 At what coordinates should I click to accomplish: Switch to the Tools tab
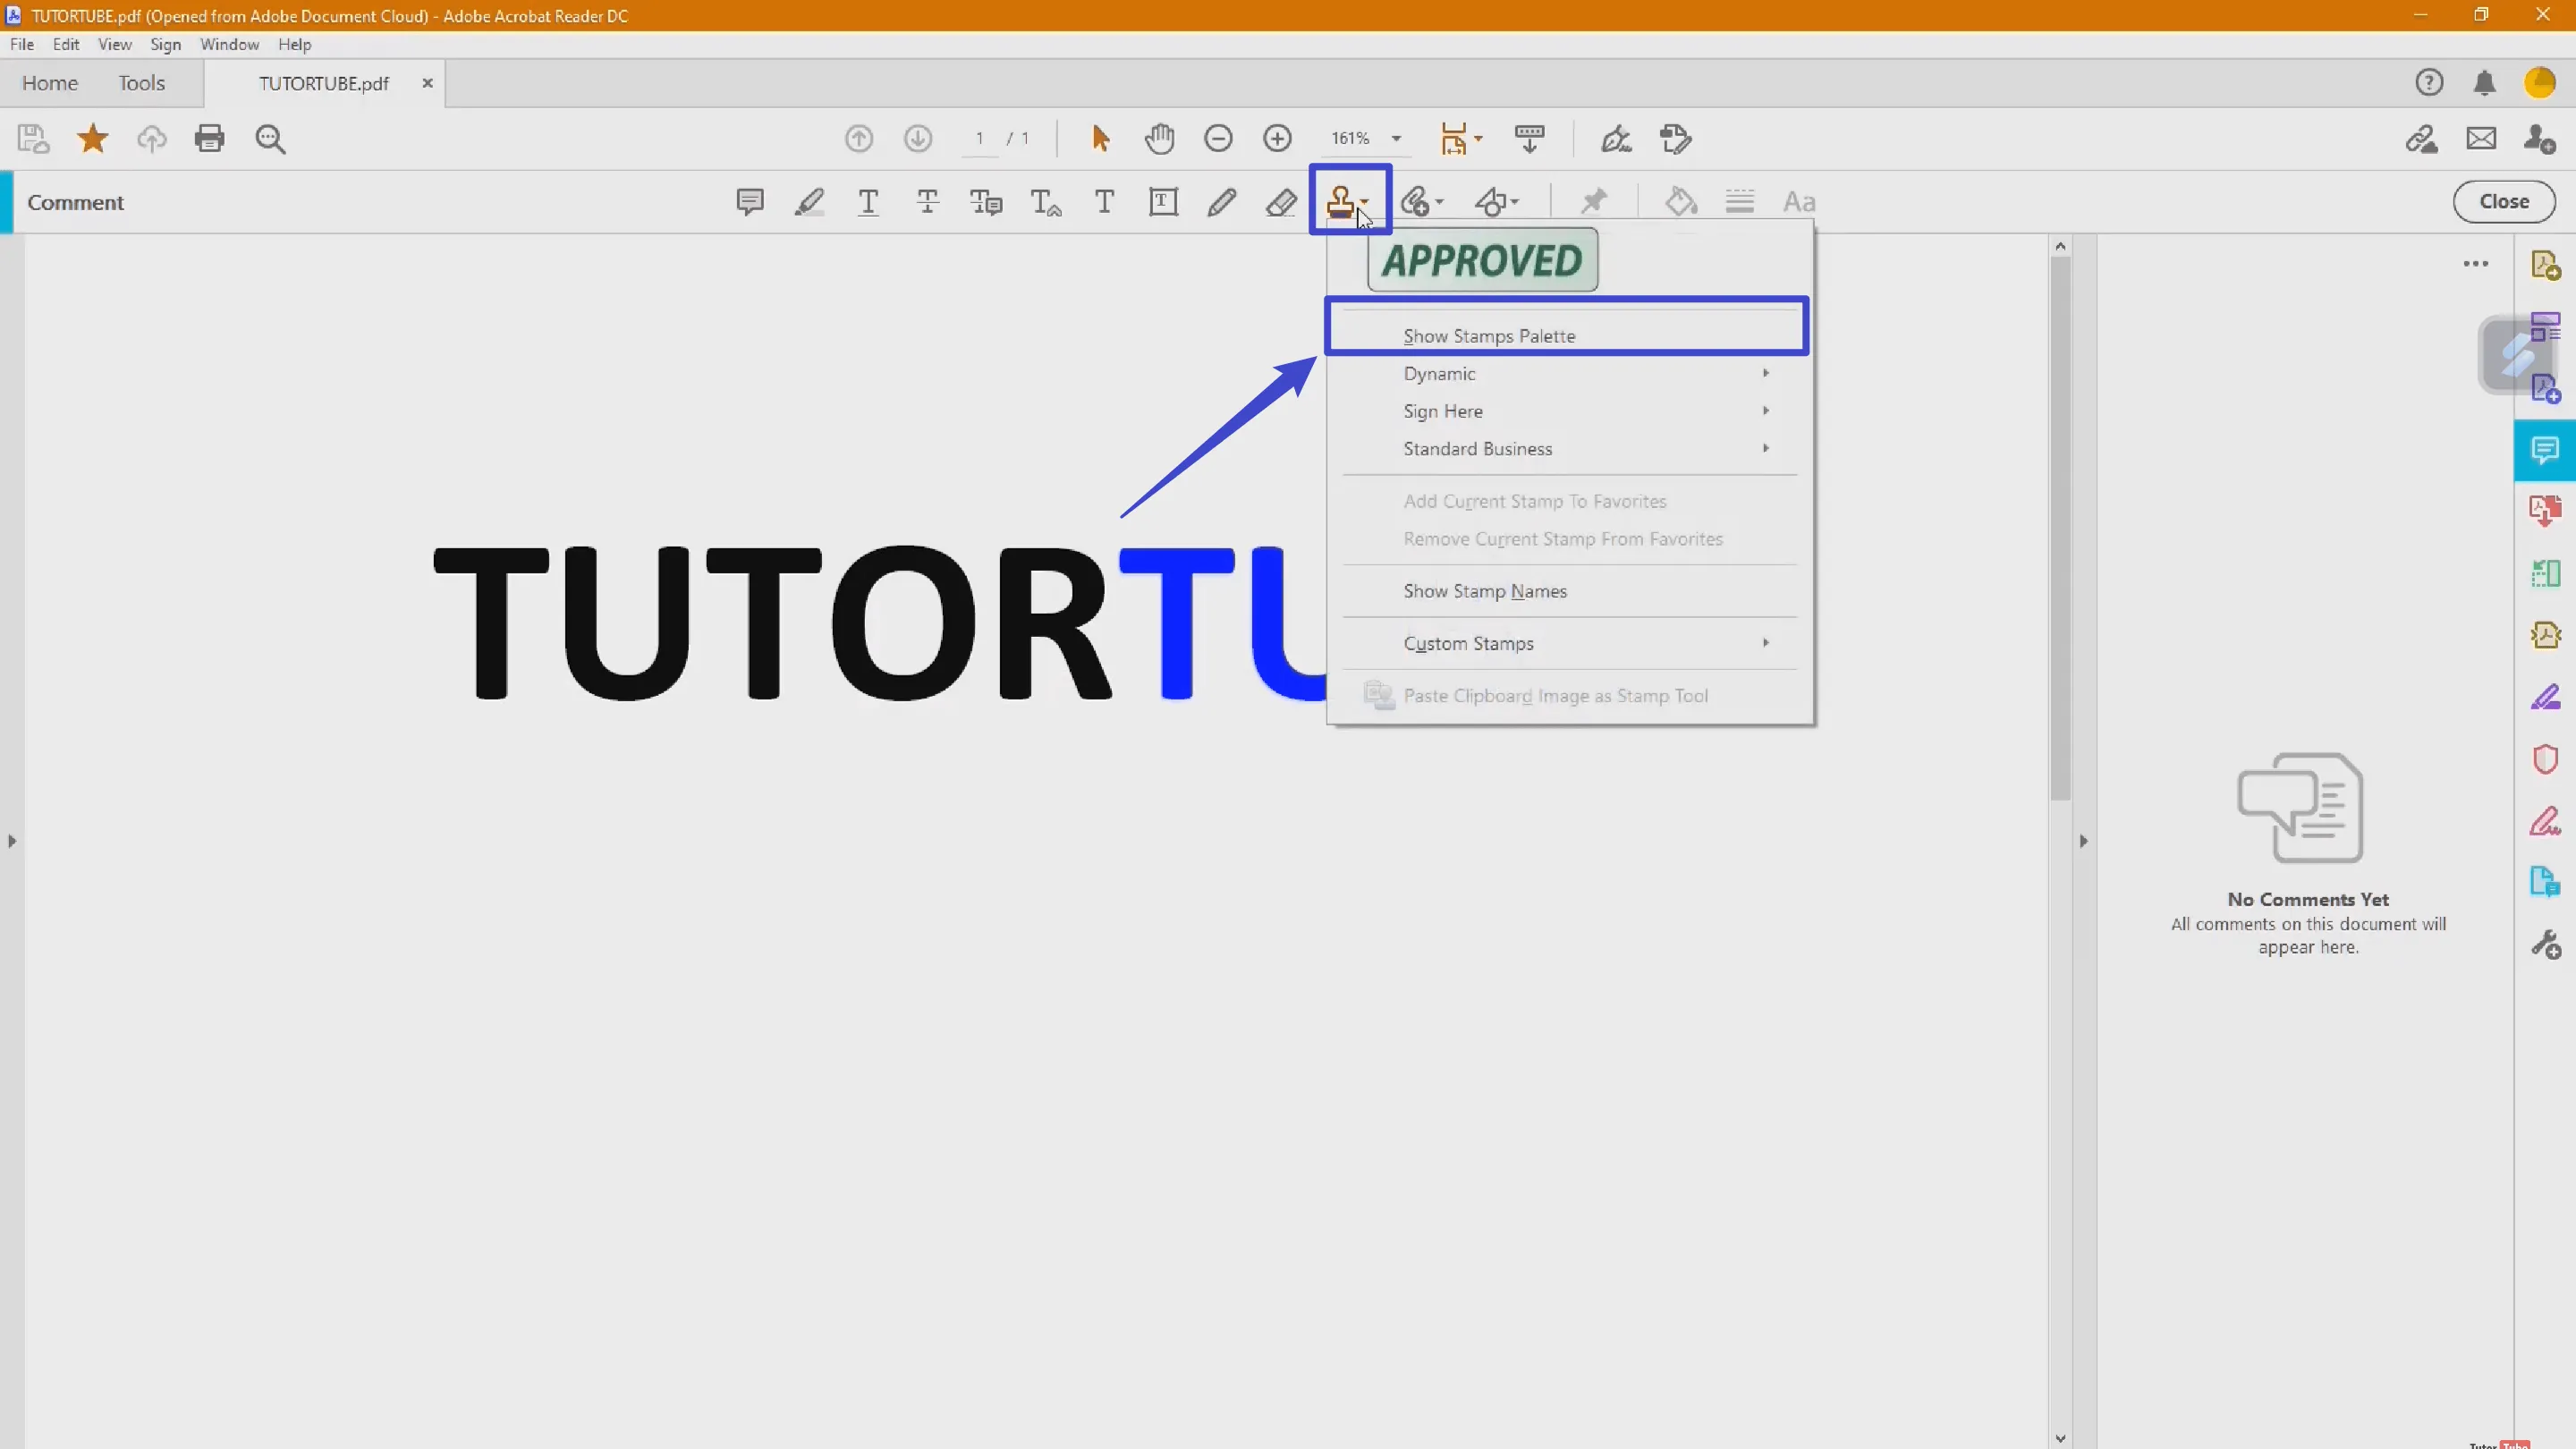pos(141,83)
